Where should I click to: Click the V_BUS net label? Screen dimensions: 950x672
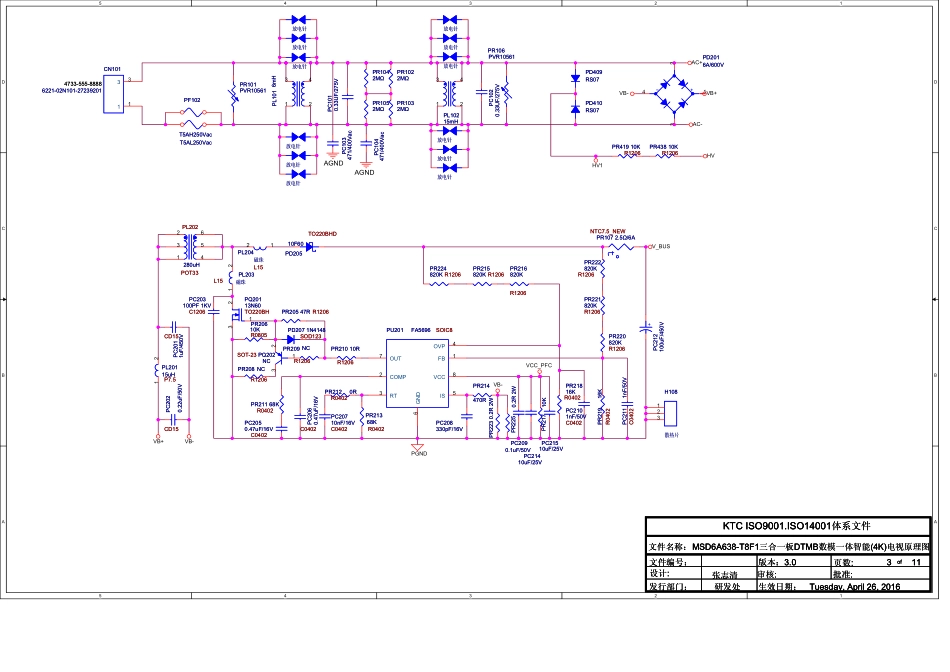pos(659,246)
